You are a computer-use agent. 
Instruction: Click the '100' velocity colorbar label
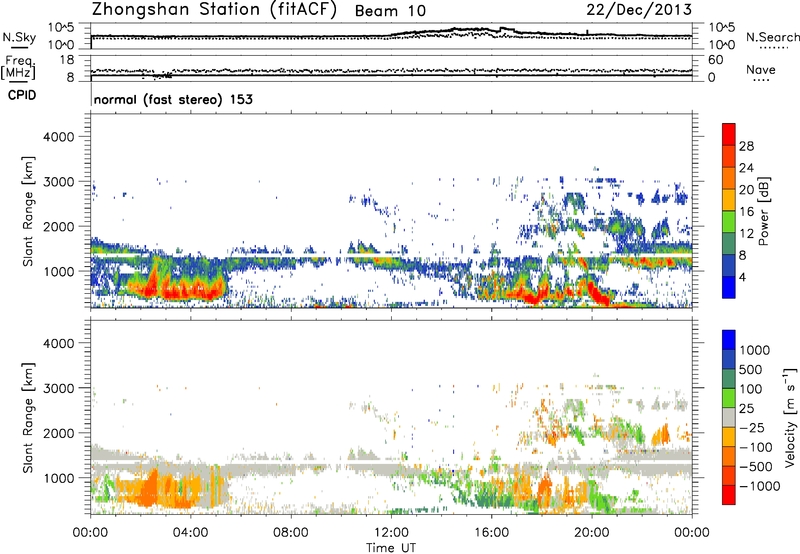coord(751,389)
